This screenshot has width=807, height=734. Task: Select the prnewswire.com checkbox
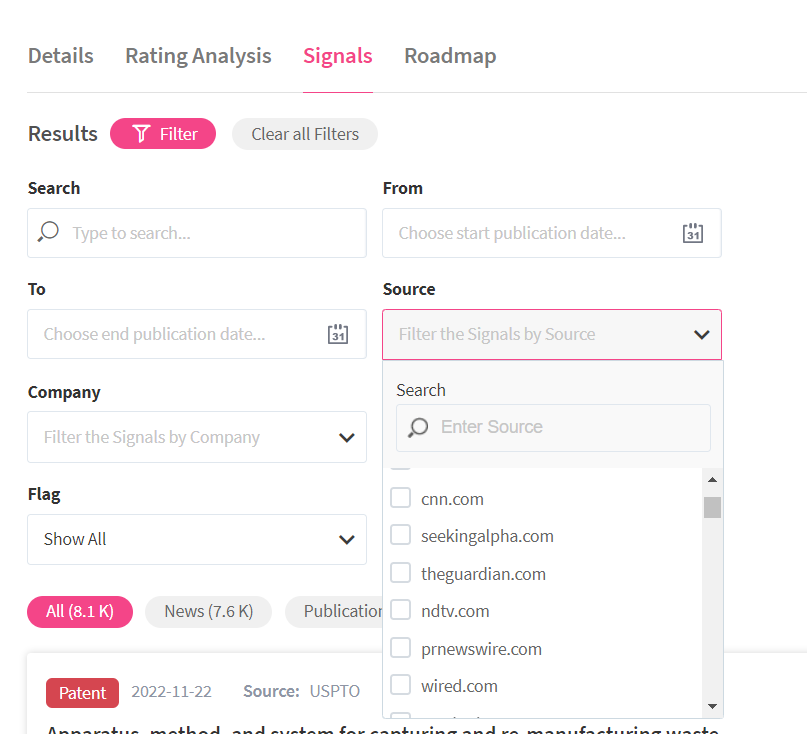point(401,648)
